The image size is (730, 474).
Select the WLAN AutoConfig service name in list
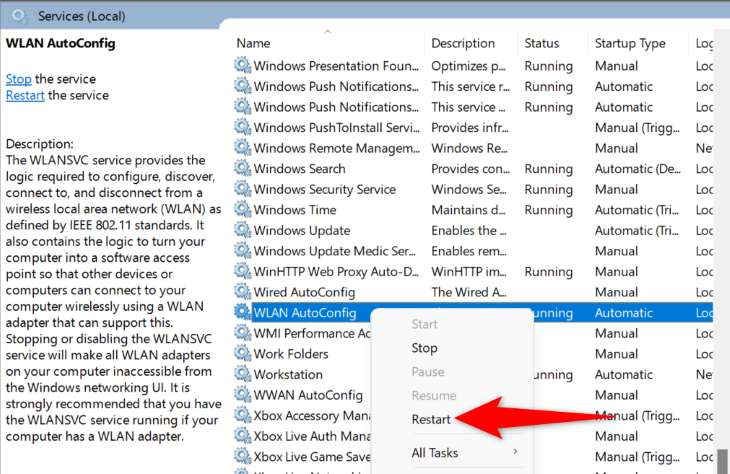point(305,312)
